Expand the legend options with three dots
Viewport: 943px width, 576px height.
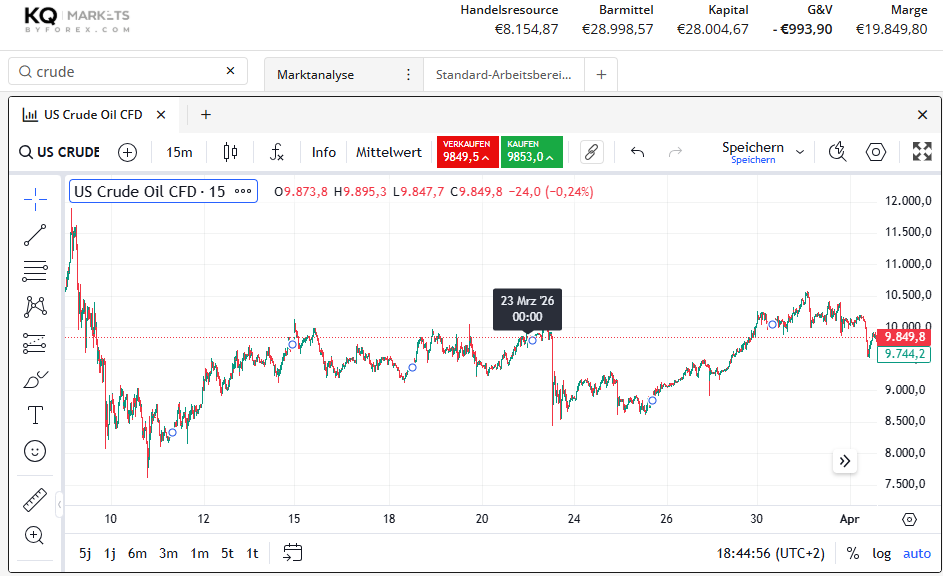pos(243,191)
